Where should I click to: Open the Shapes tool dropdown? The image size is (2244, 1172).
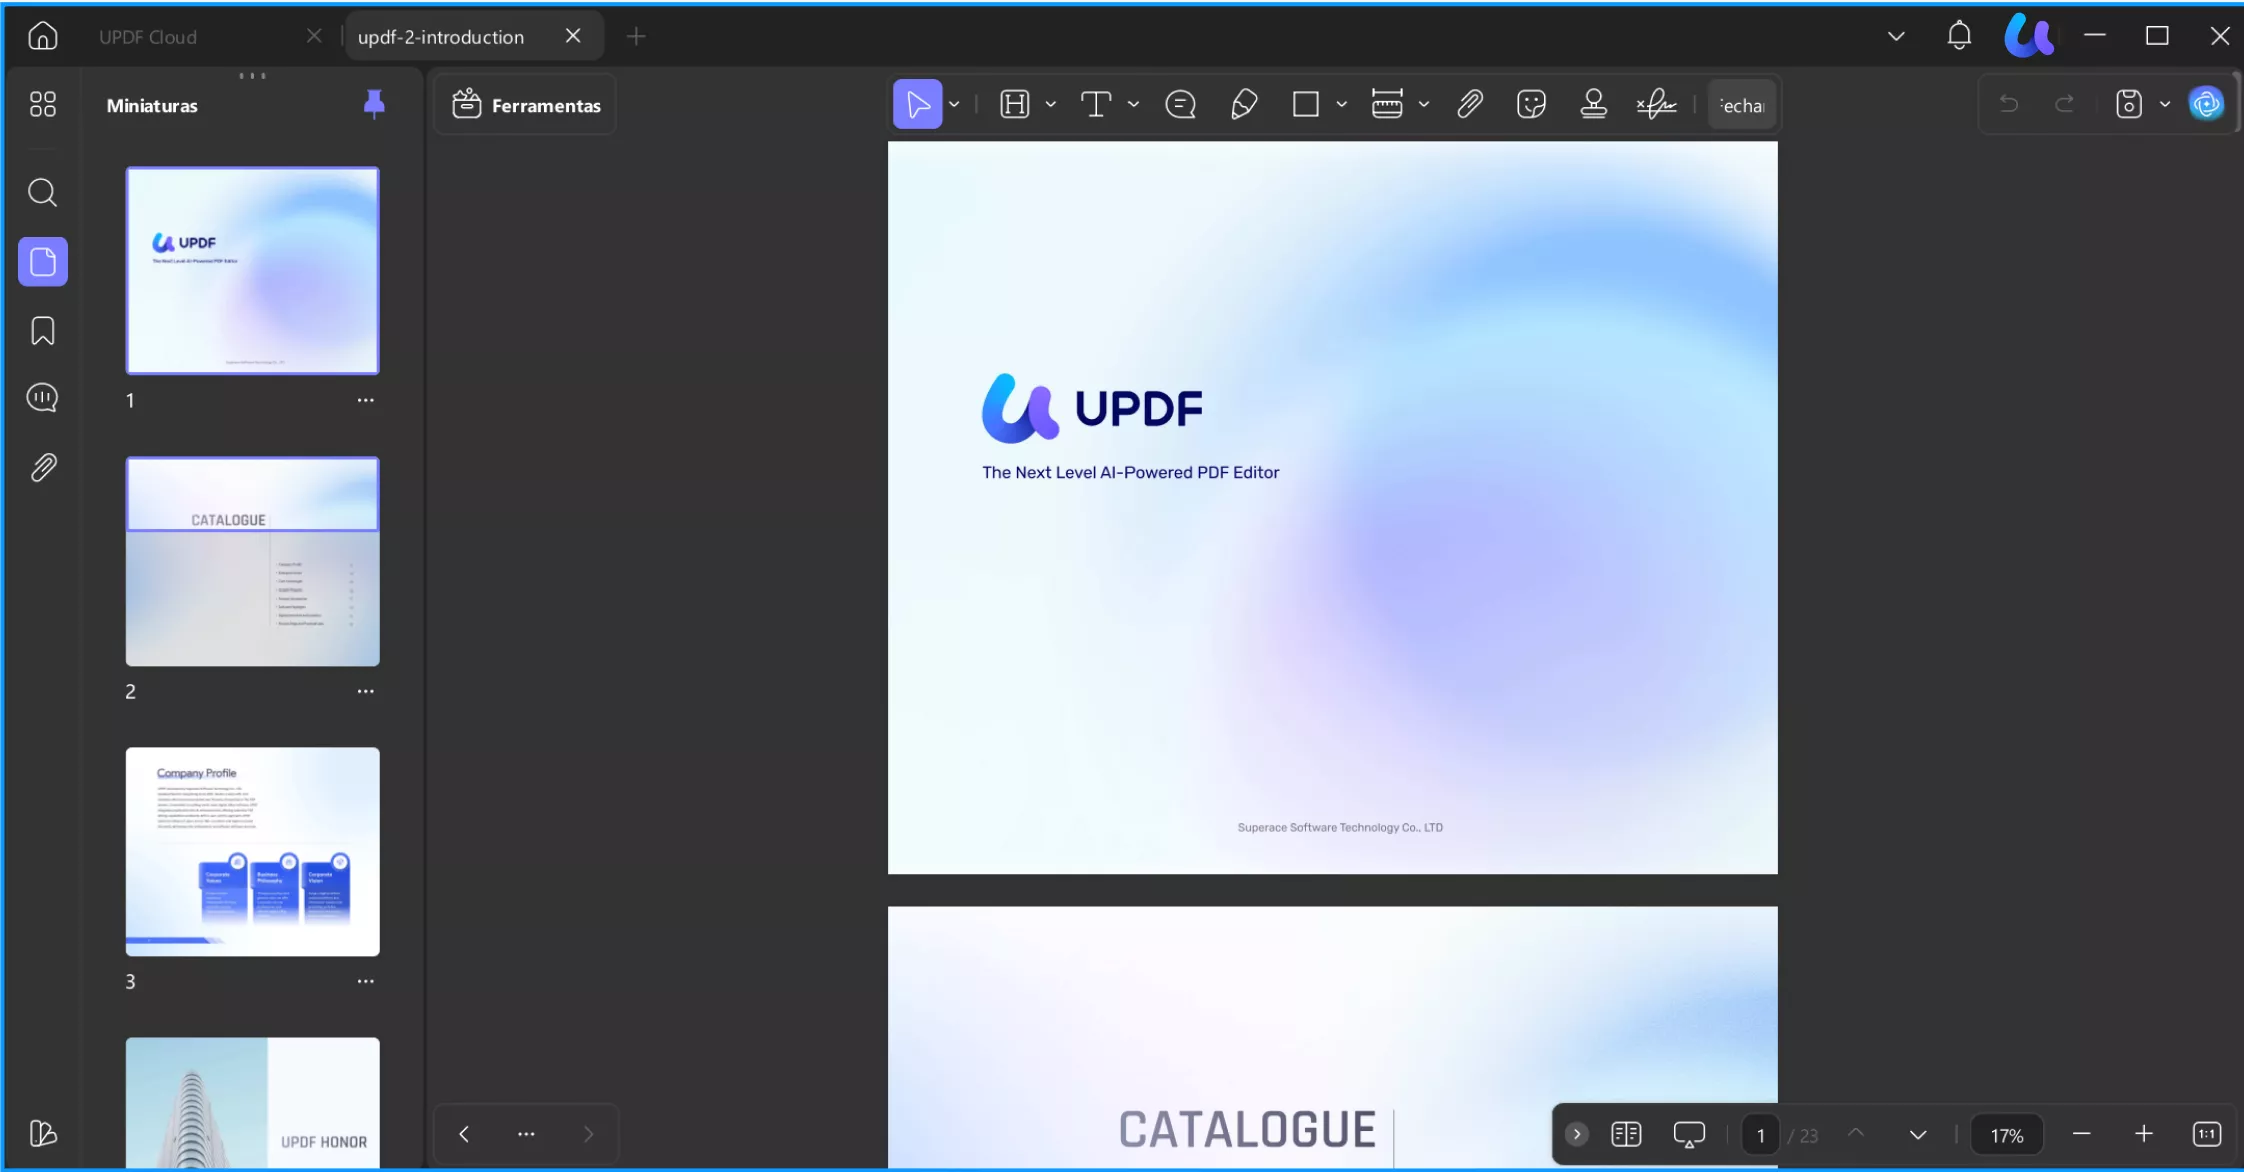tap(1341, 103)
